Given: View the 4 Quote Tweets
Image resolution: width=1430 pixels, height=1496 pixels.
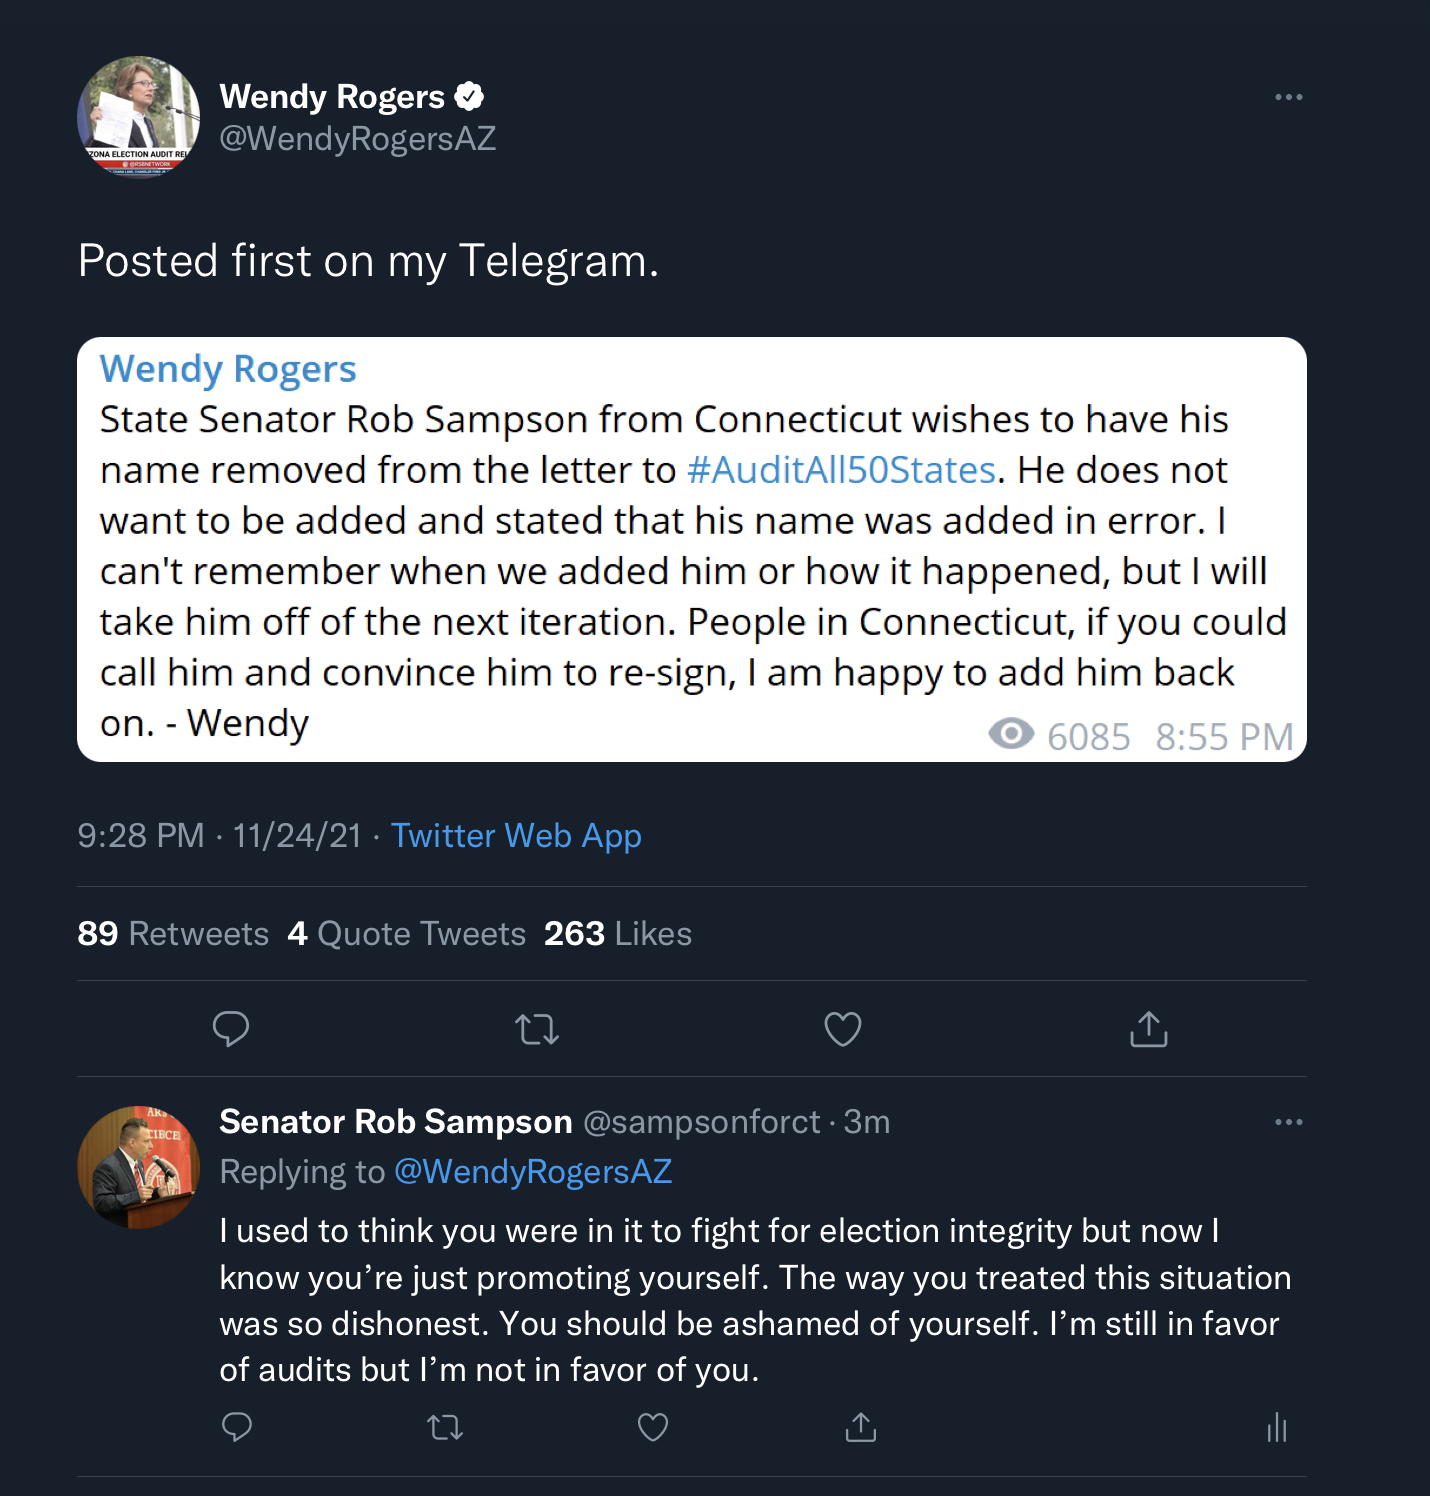Looking at the screenshot, I should (406, 934).
